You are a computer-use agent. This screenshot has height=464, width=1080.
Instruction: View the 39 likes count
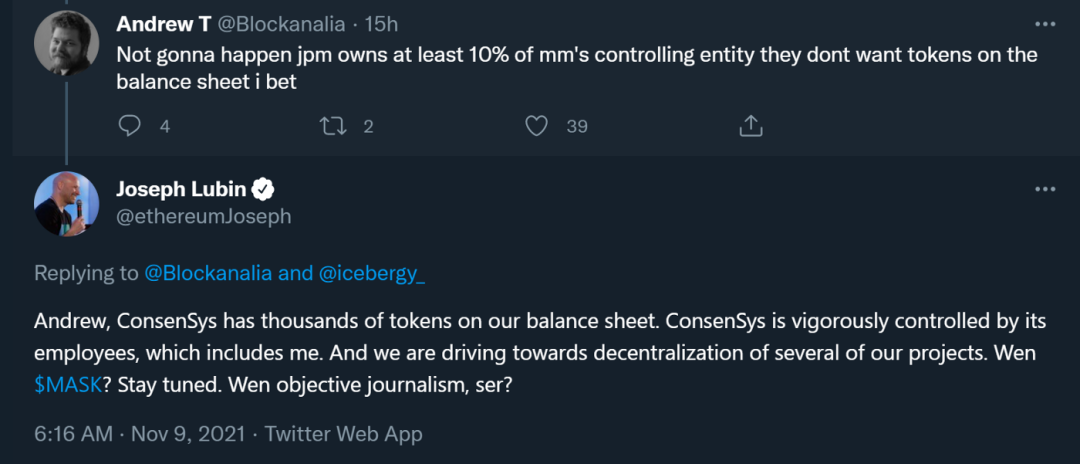(577, 126)
